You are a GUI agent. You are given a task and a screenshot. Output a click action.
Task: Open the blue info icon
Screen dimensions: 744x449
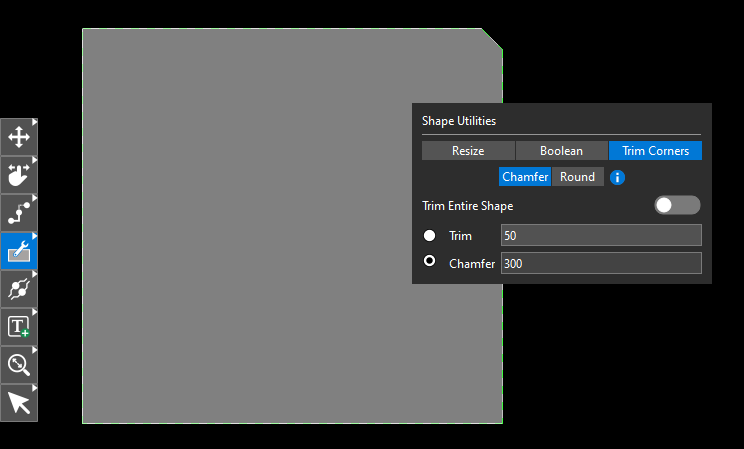617,178
